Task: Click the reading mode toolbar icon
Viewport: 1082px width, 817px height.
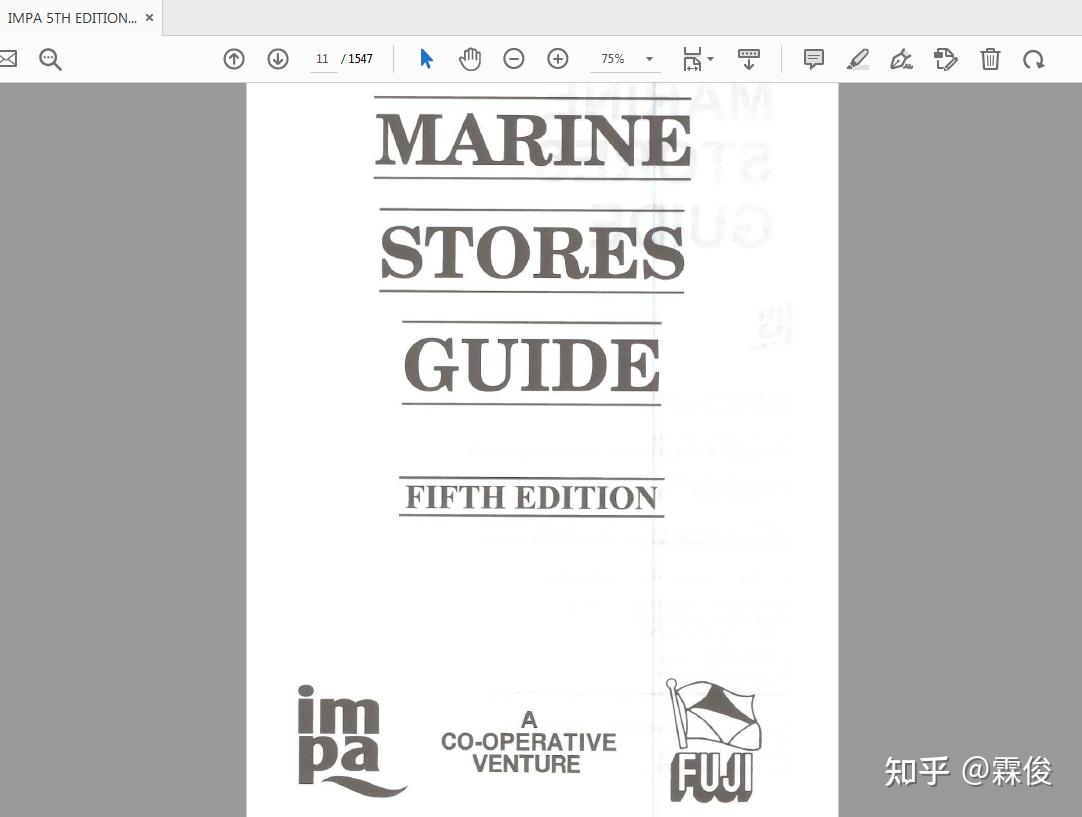Action: [x=748, y=59]
